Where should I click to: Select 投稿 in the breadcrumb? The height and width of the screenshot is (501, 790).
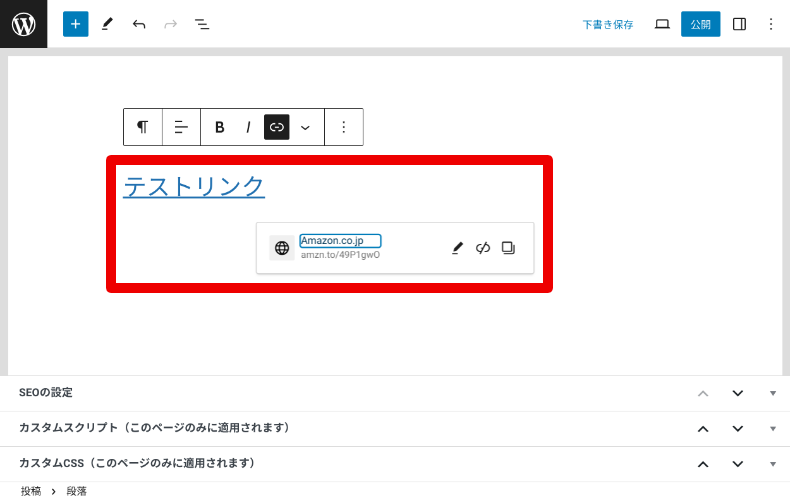31,491
